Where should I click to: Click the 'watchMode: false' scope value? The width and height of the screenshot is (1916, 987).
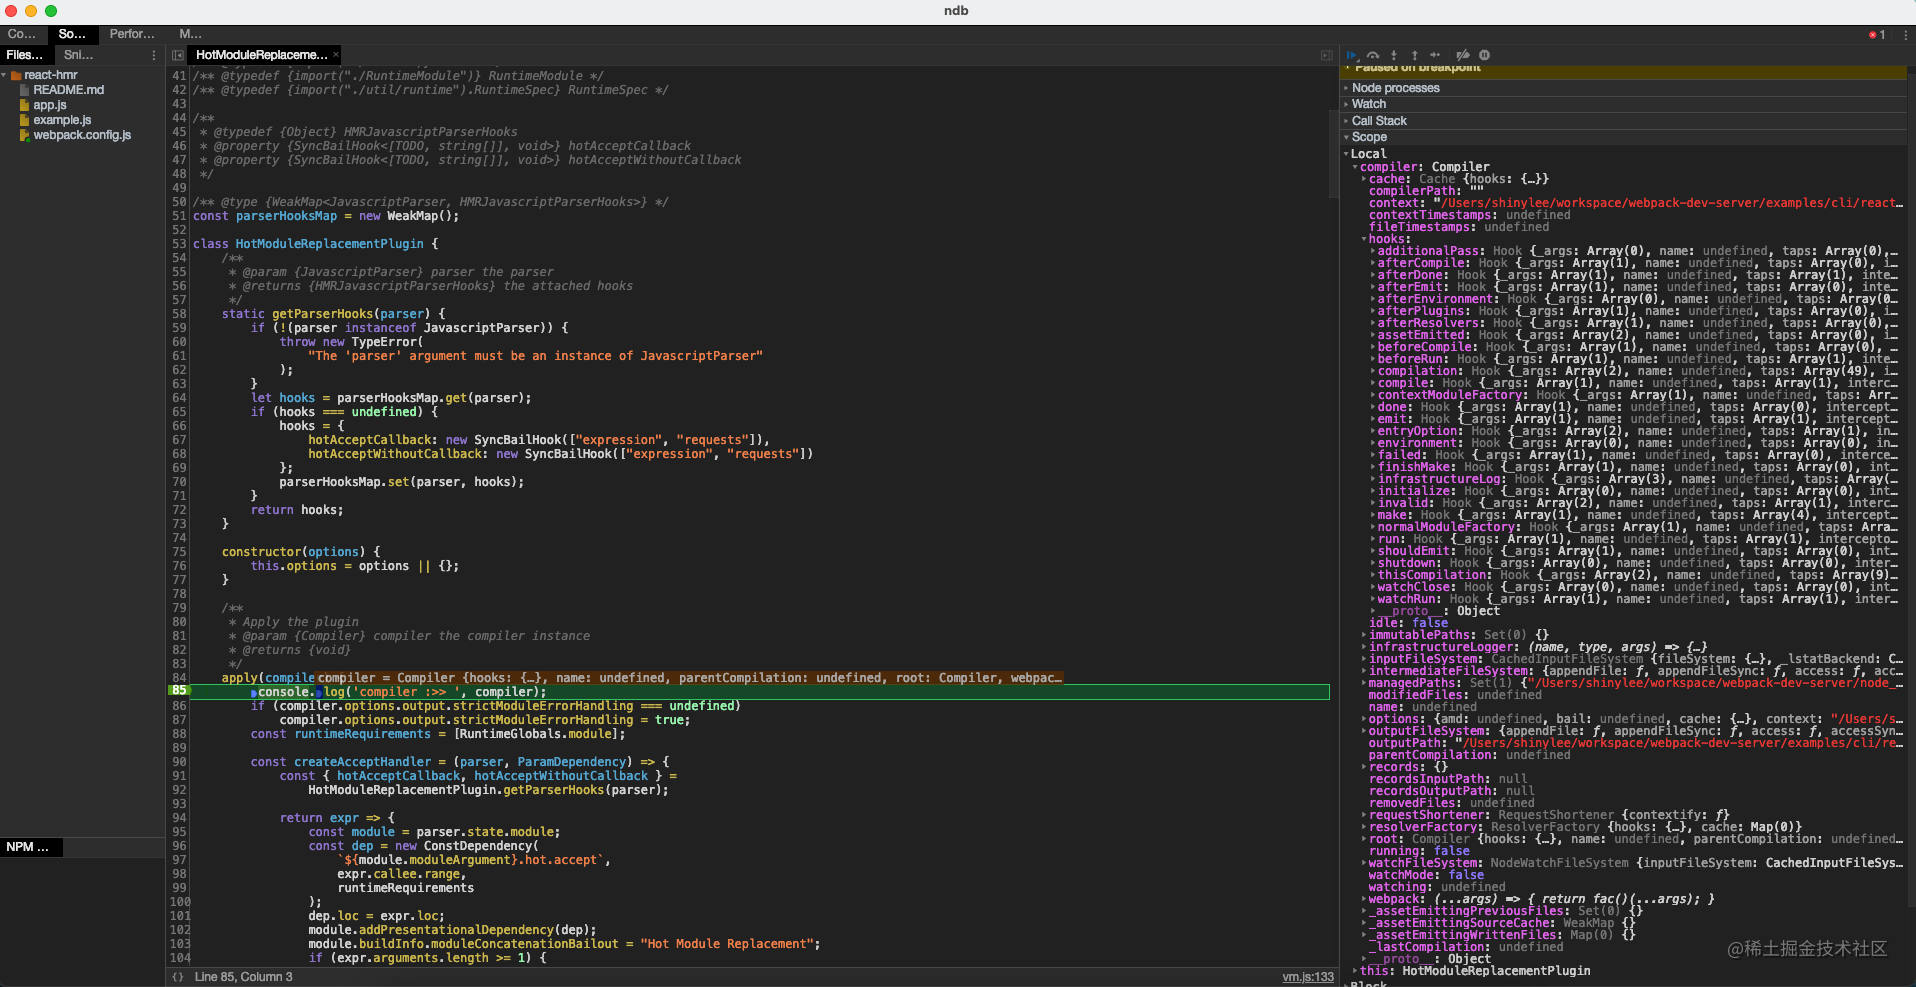tap(1426, 875)
